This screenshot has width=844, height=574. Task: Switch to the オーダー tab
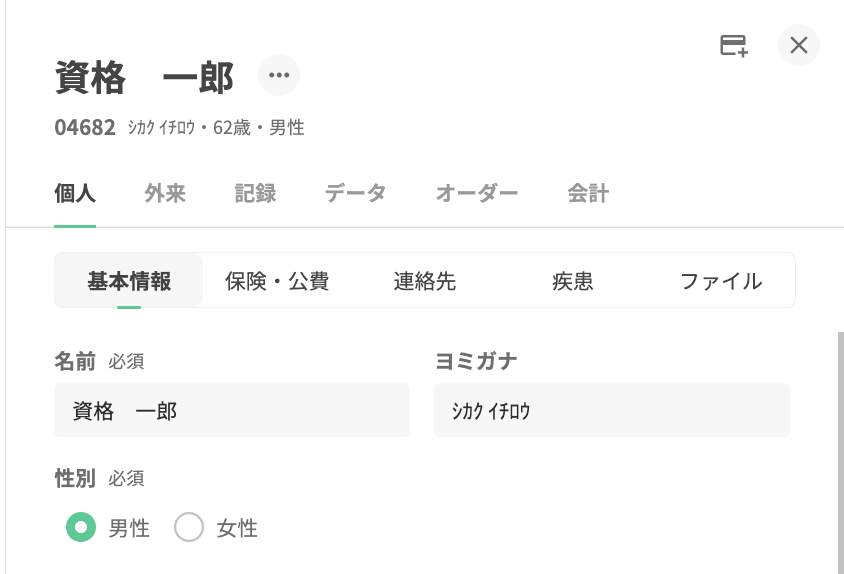tap(477, 194)
